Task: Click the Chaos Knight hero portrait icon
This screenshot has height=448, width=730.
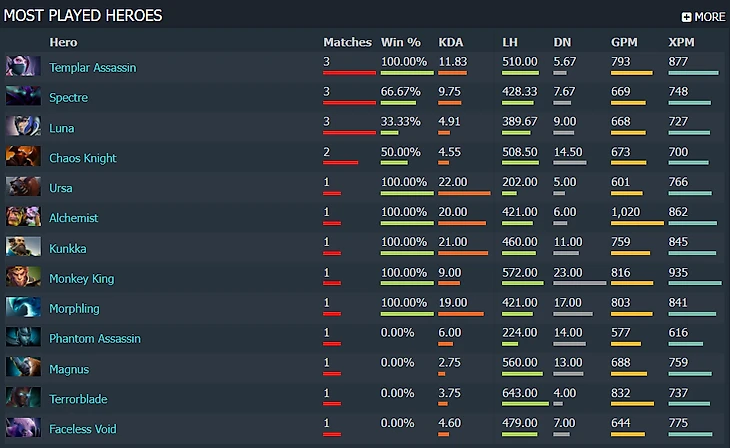Action: coord(23,156)
